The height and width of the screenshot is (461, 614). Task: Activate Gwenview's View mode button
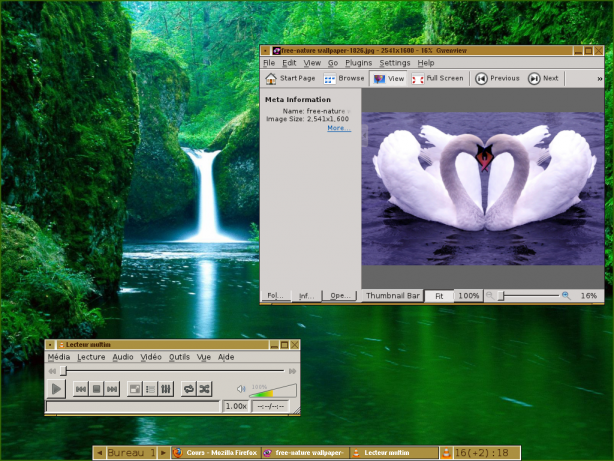(x=388, y=78)
